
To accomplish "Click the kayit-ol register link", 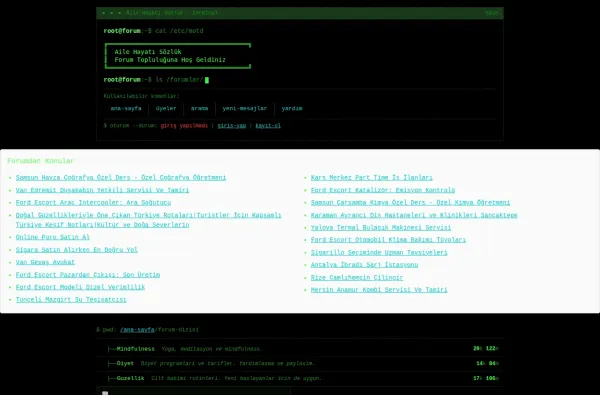I will click(268, 126).
